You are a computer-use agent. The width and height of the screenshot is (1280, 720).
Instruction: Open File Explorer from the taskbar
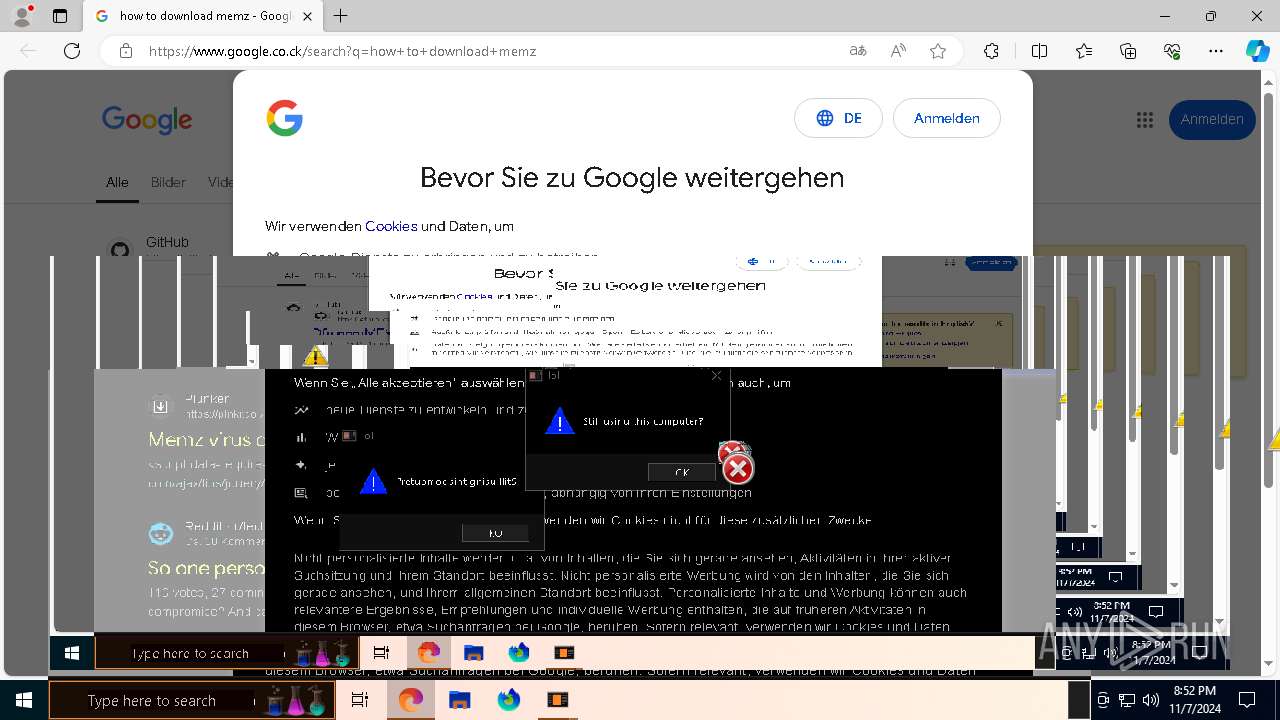click(x=459, y=701)
